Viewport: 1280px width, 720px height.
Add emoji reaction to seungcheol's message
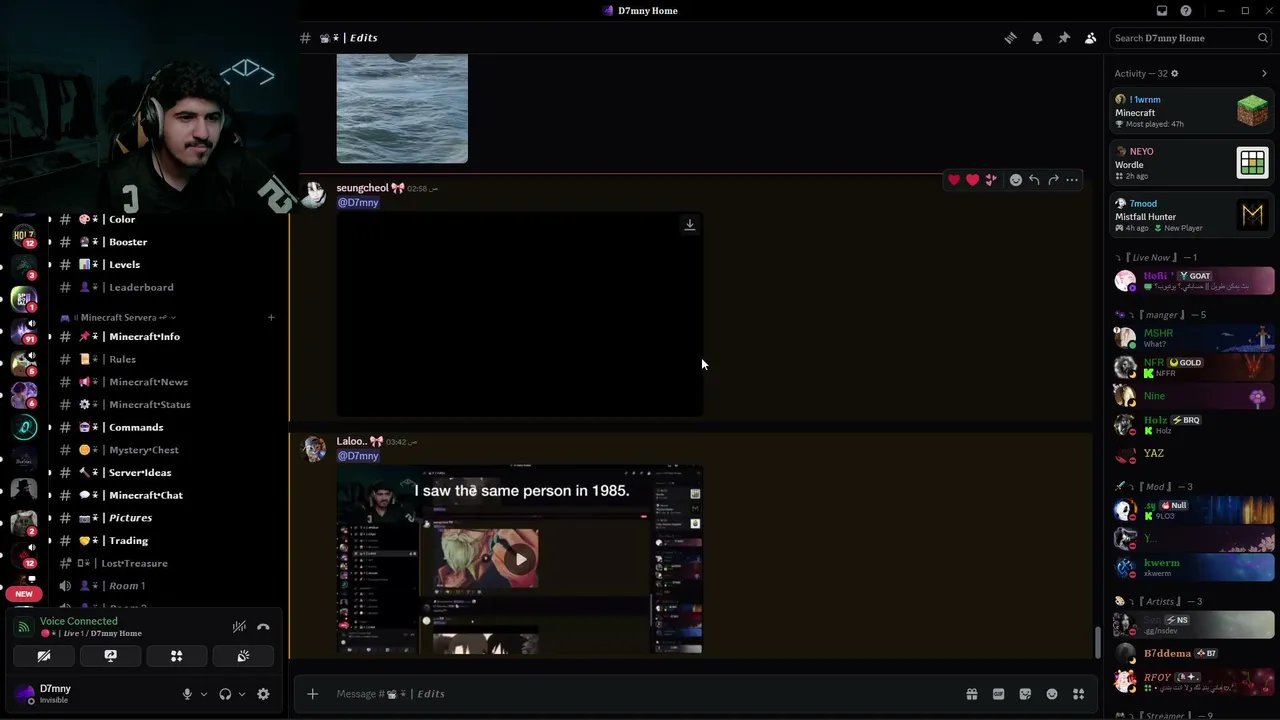click(1015, 180)
